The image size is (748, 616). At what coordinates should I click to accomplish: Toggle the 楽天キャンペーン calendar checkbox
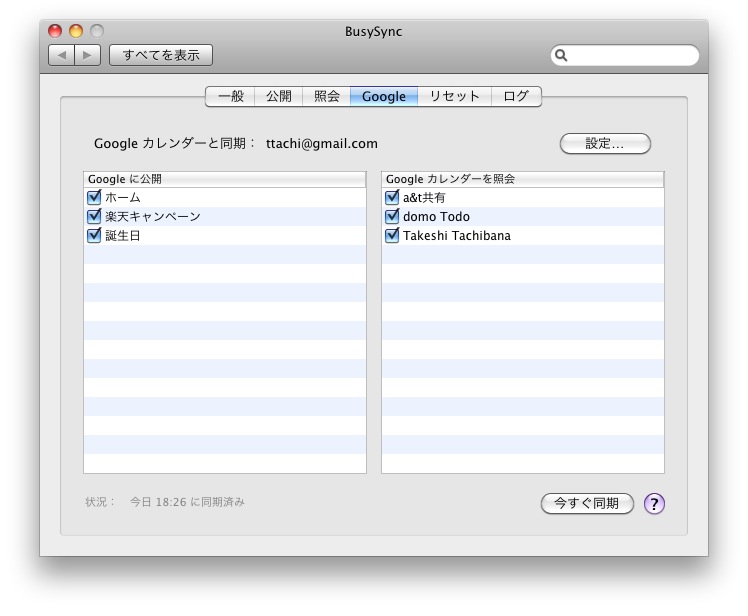click(x=95, y=217)
